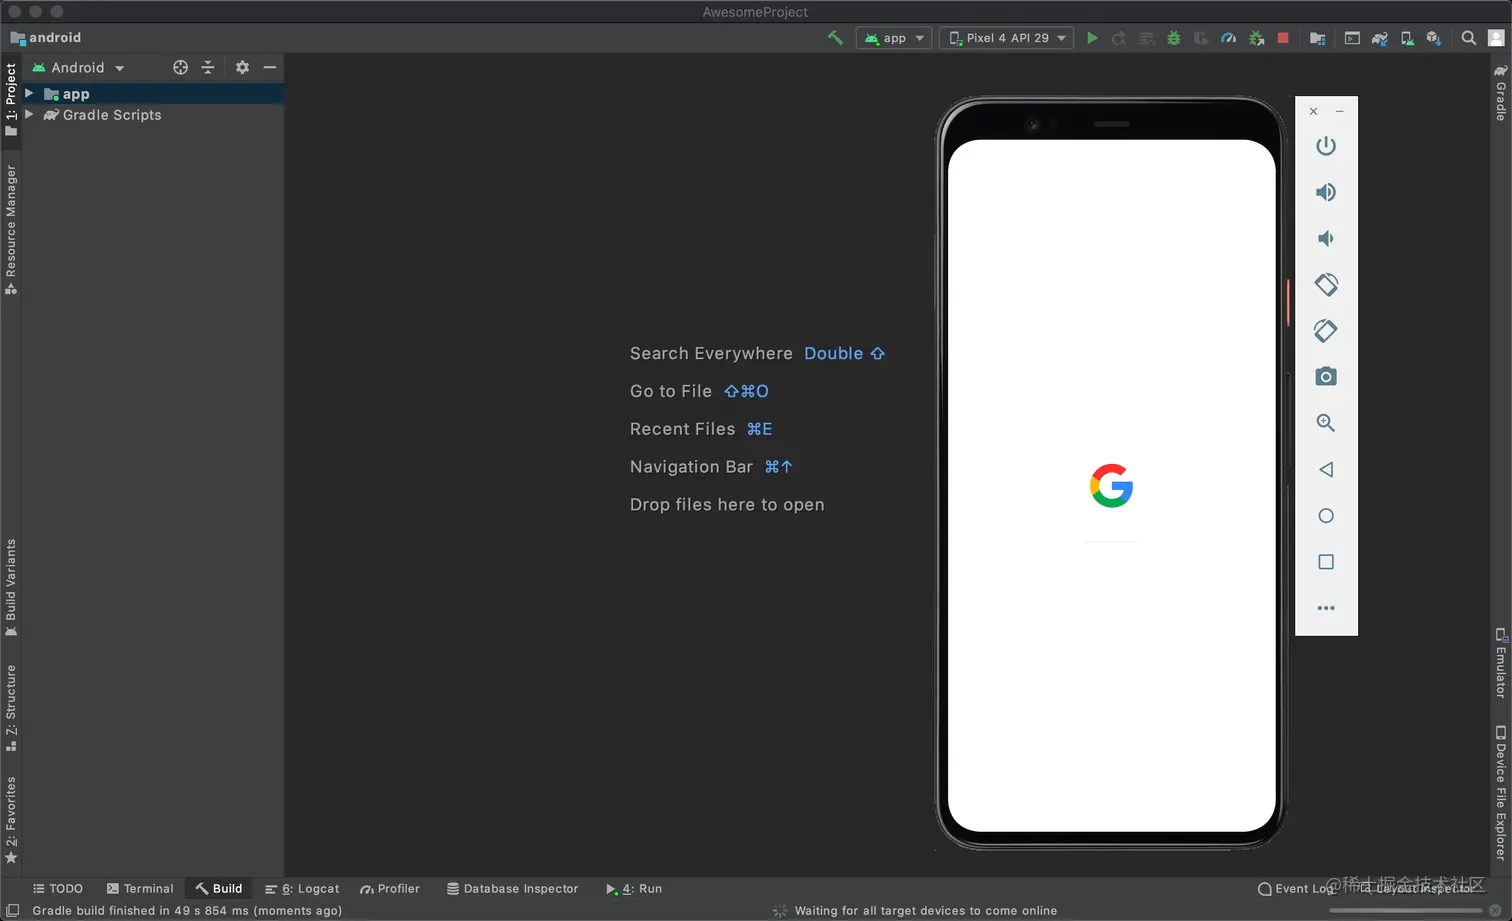Viewport: 1512px width, 921px height.
Task: Click the Apply Changes and Restart Activity icon
Action: tap(1119, 38)
